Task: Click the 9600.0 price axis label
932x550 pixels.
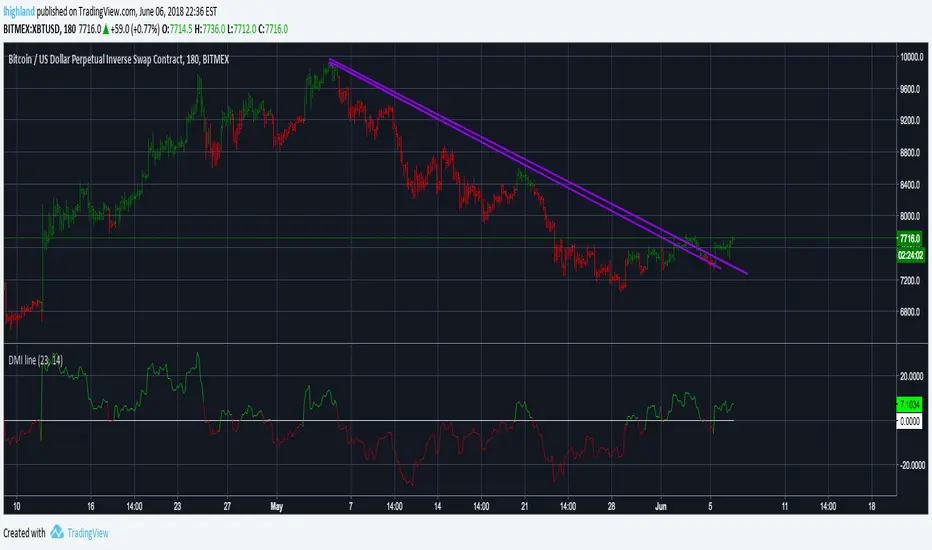Action: pyautogui.click(x=910, y=89)
